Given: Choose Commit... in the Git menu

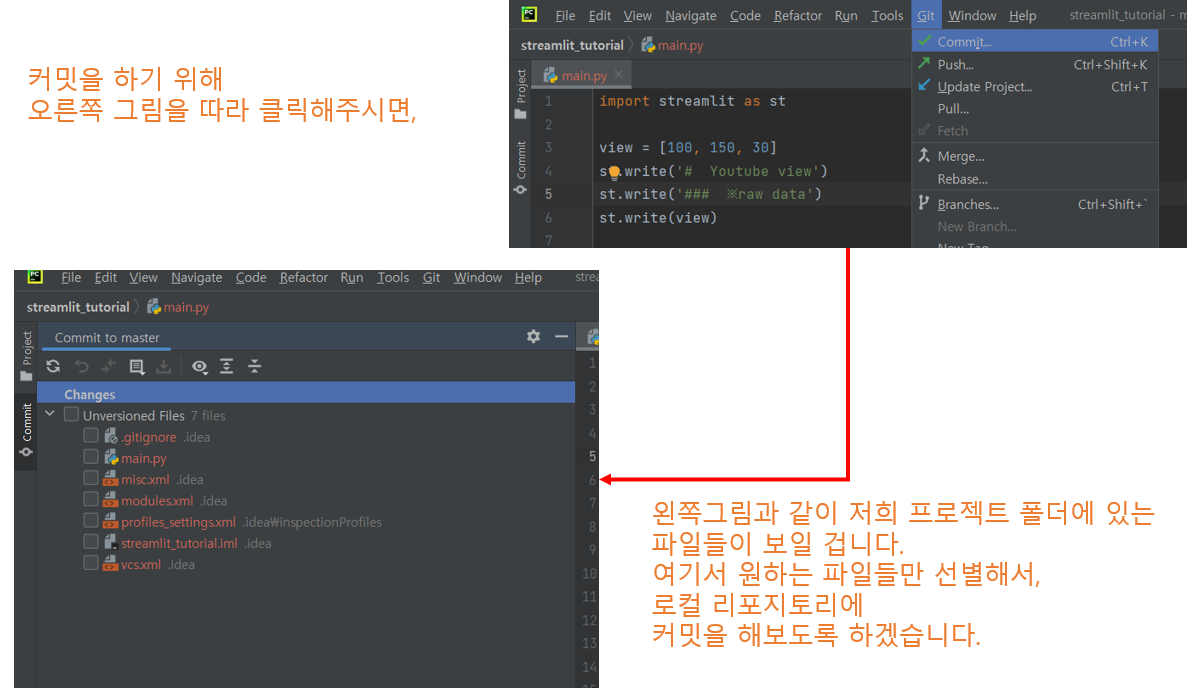Looking at the screenshot, I should click(1035, 41).
